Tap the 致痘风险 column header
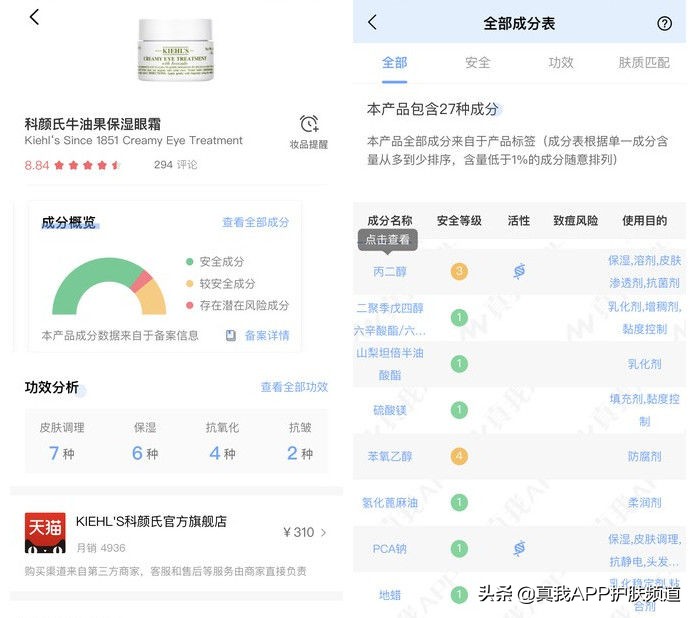Screen dimensions: 696x618 point(575,220)
